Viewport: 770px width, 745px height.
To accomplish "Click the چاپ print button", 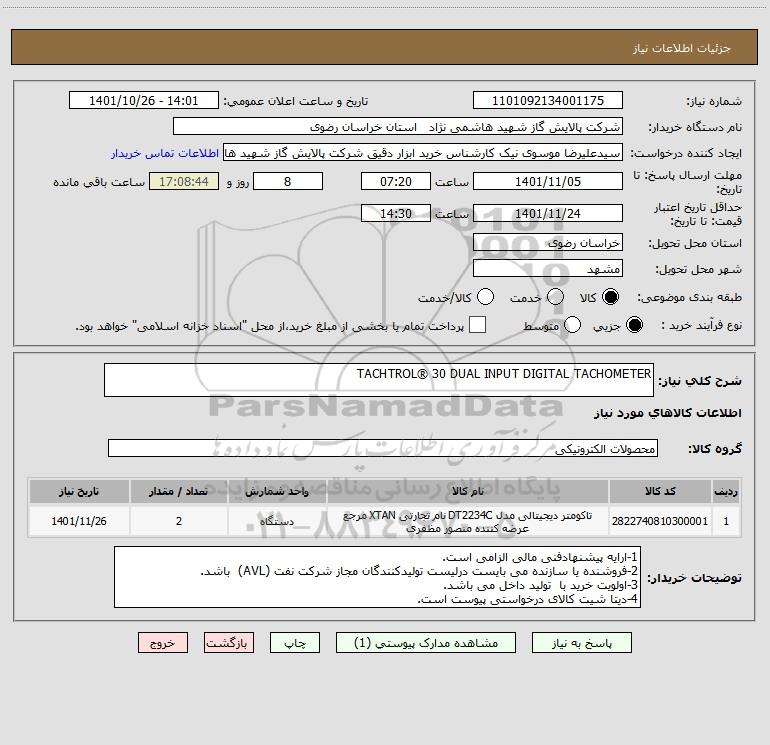I will [295, 643].
